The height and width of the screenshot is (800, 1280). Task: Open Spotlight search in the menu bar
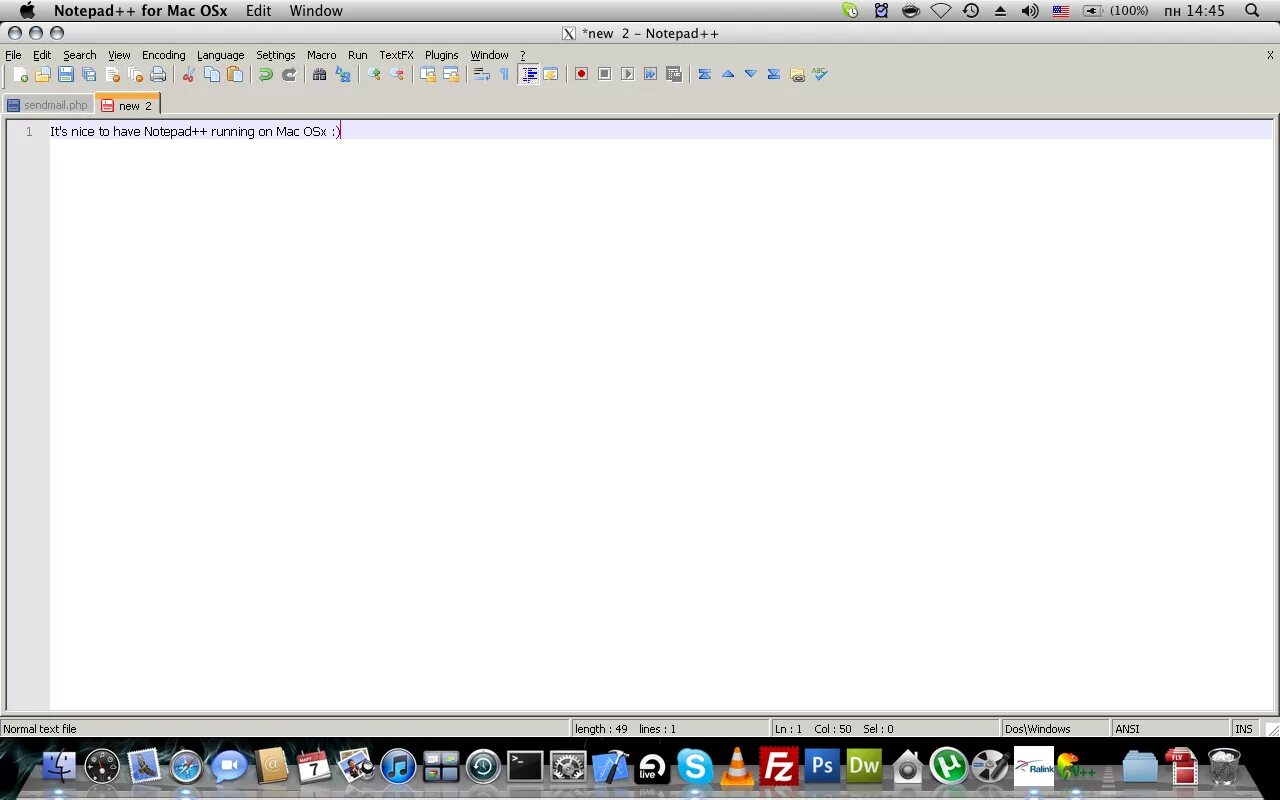point(1252,11)
